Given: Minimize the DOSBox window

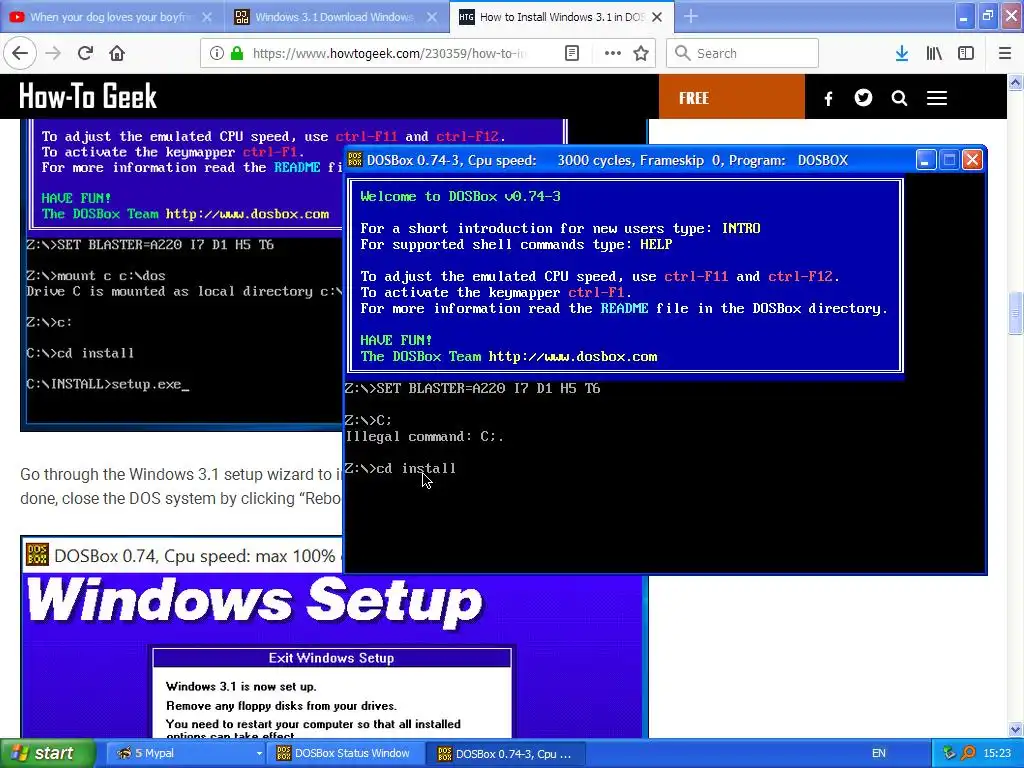Looking at the screenshot, I should point(925,160).
